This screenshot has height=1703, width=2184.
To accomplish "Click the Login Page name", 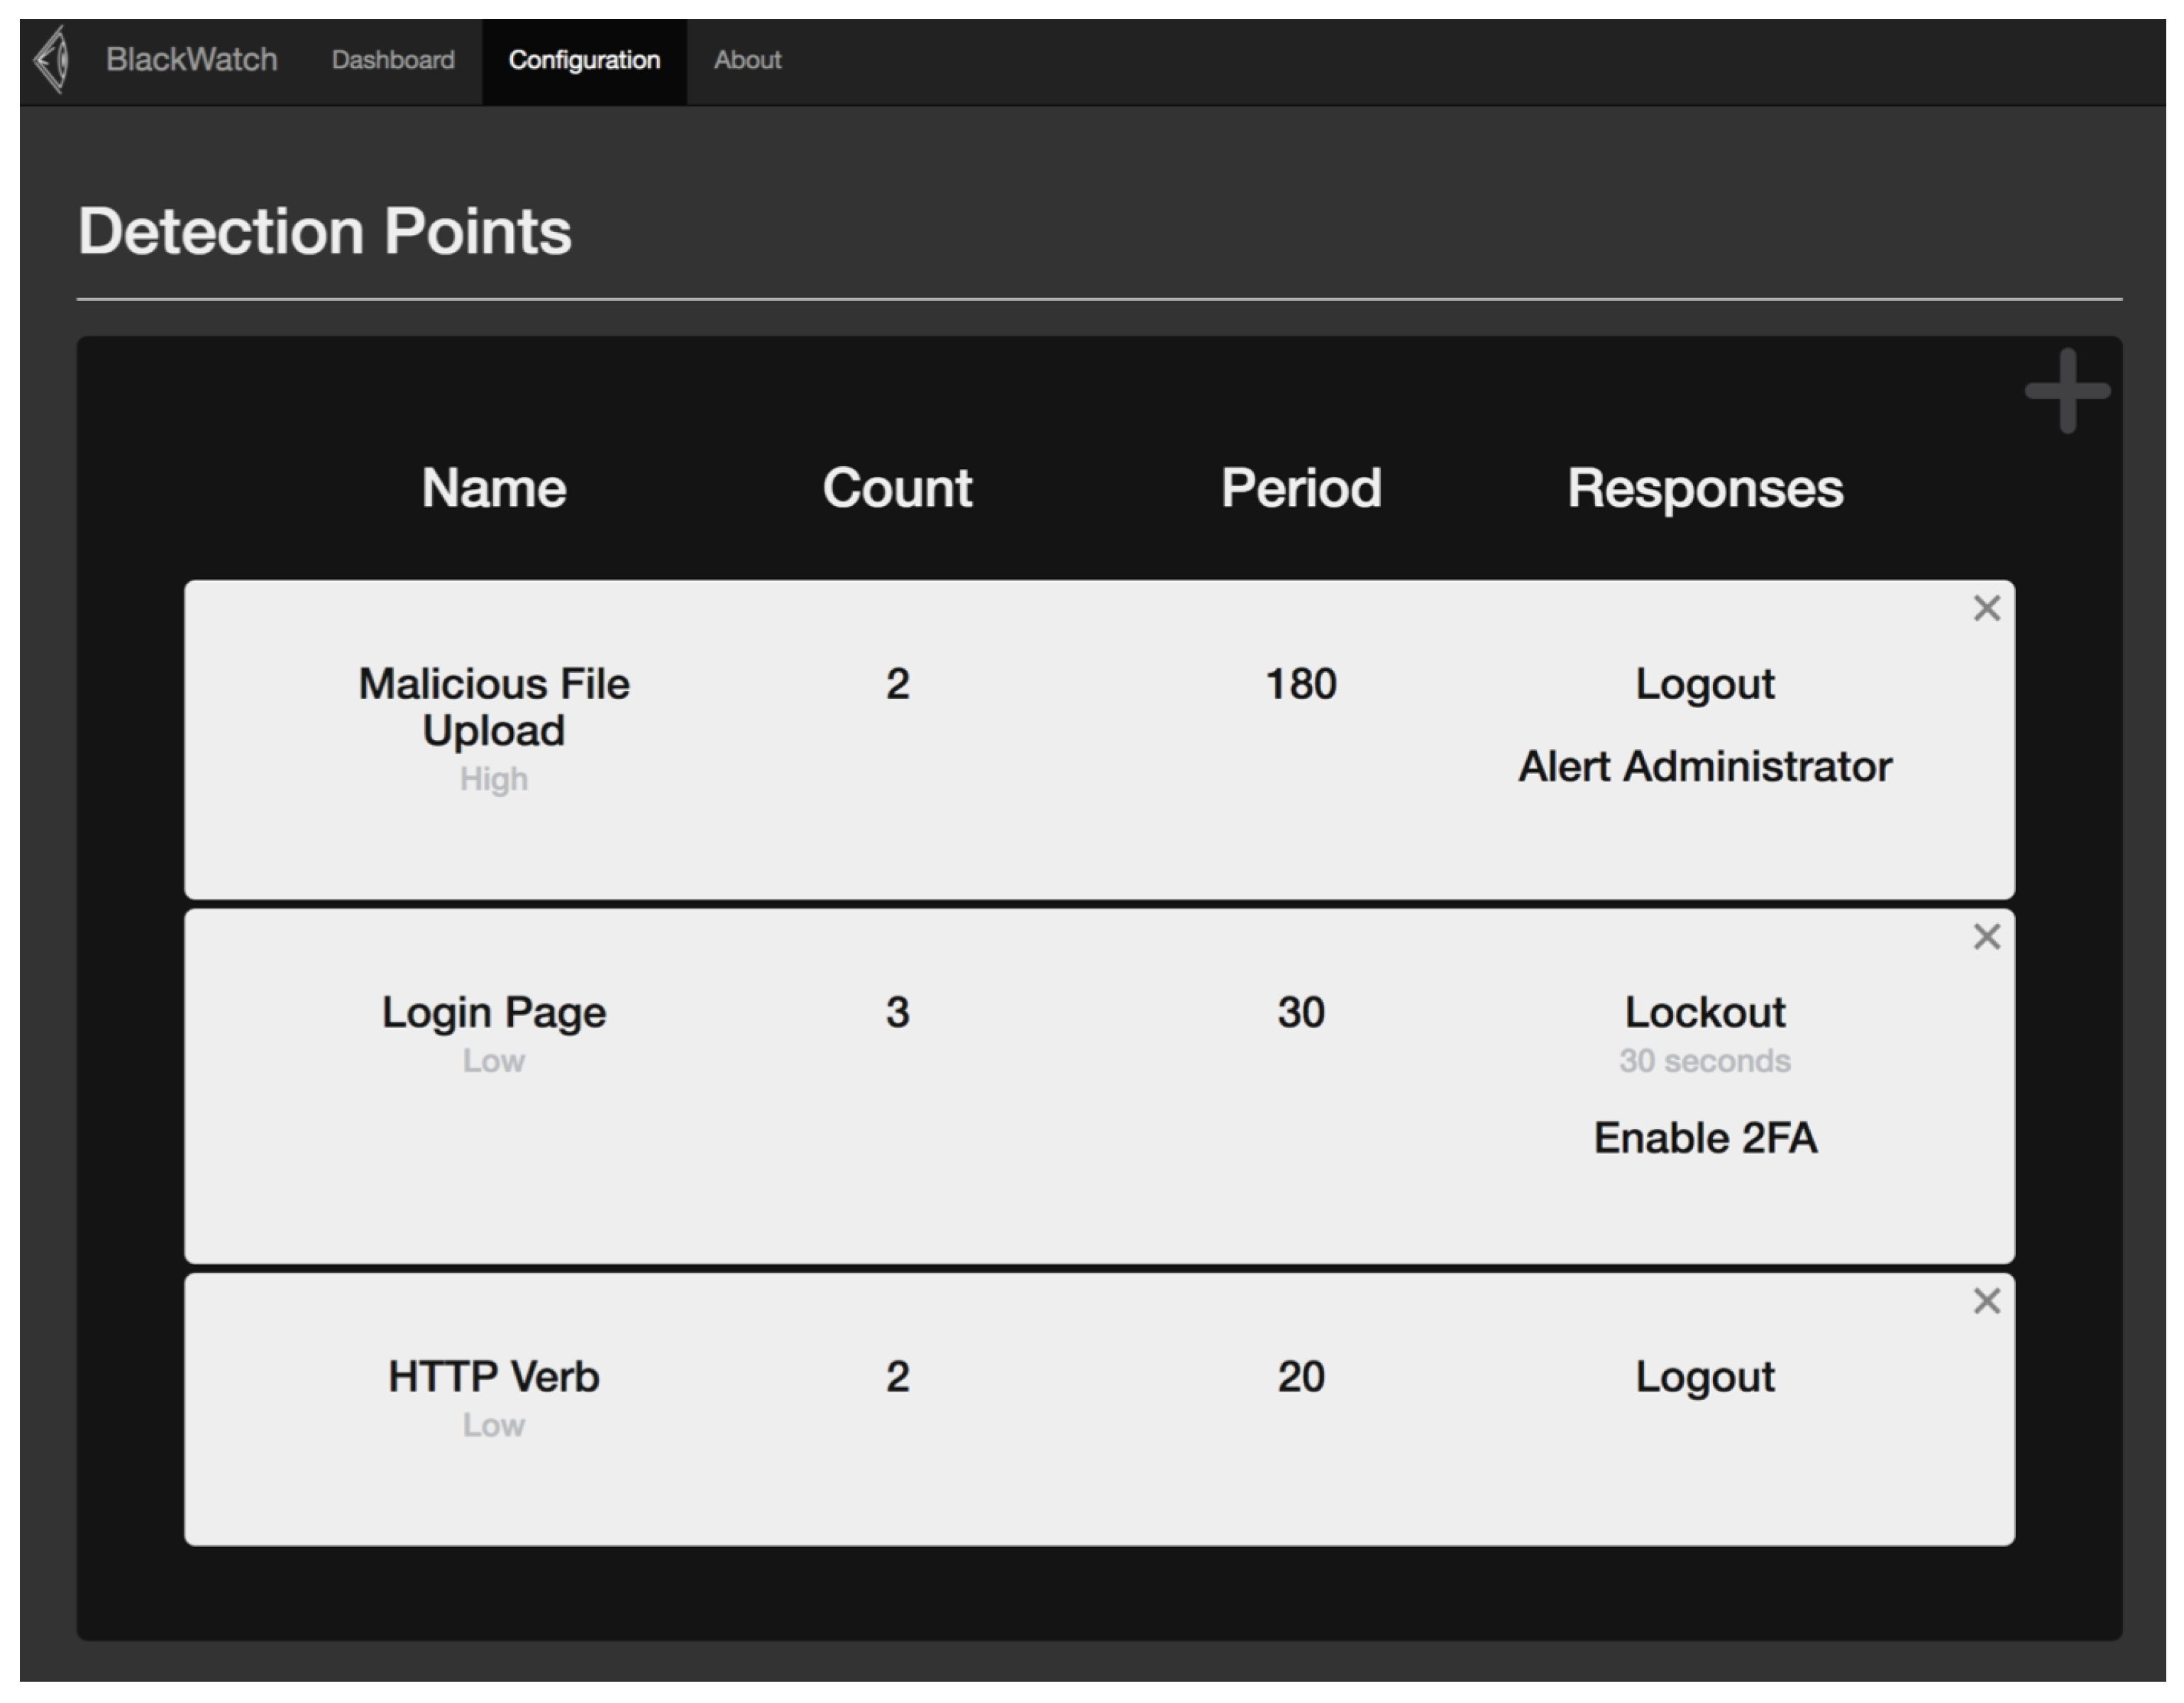I will tap(494, 1012).
